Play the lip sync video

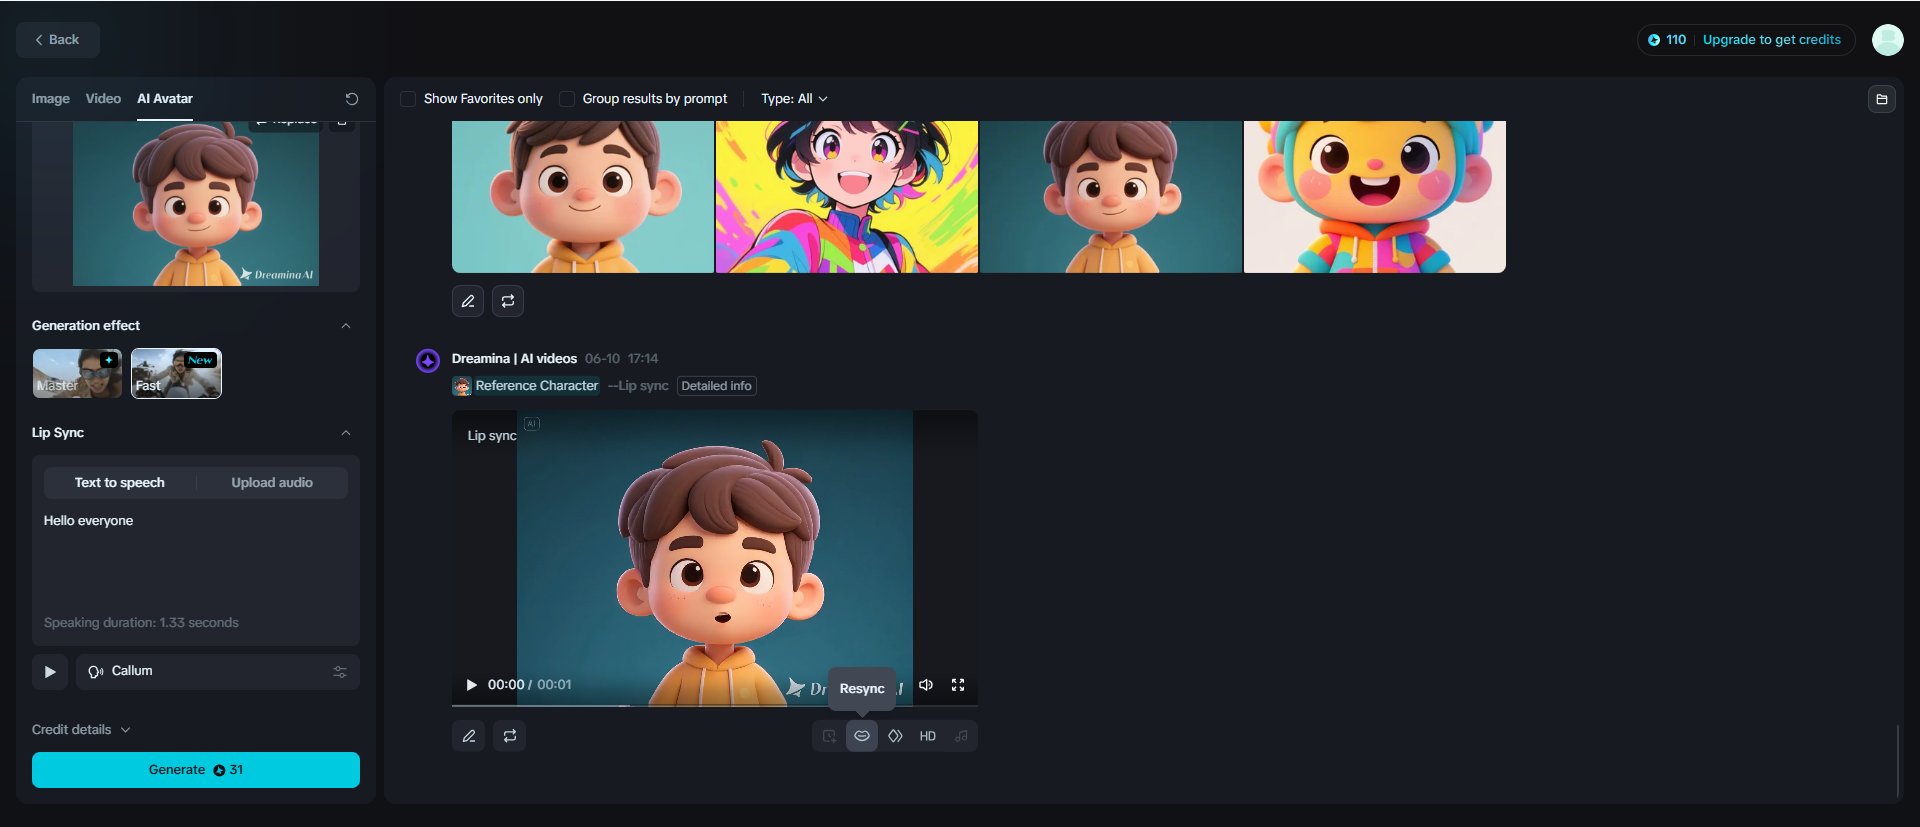tap(472, 685)
